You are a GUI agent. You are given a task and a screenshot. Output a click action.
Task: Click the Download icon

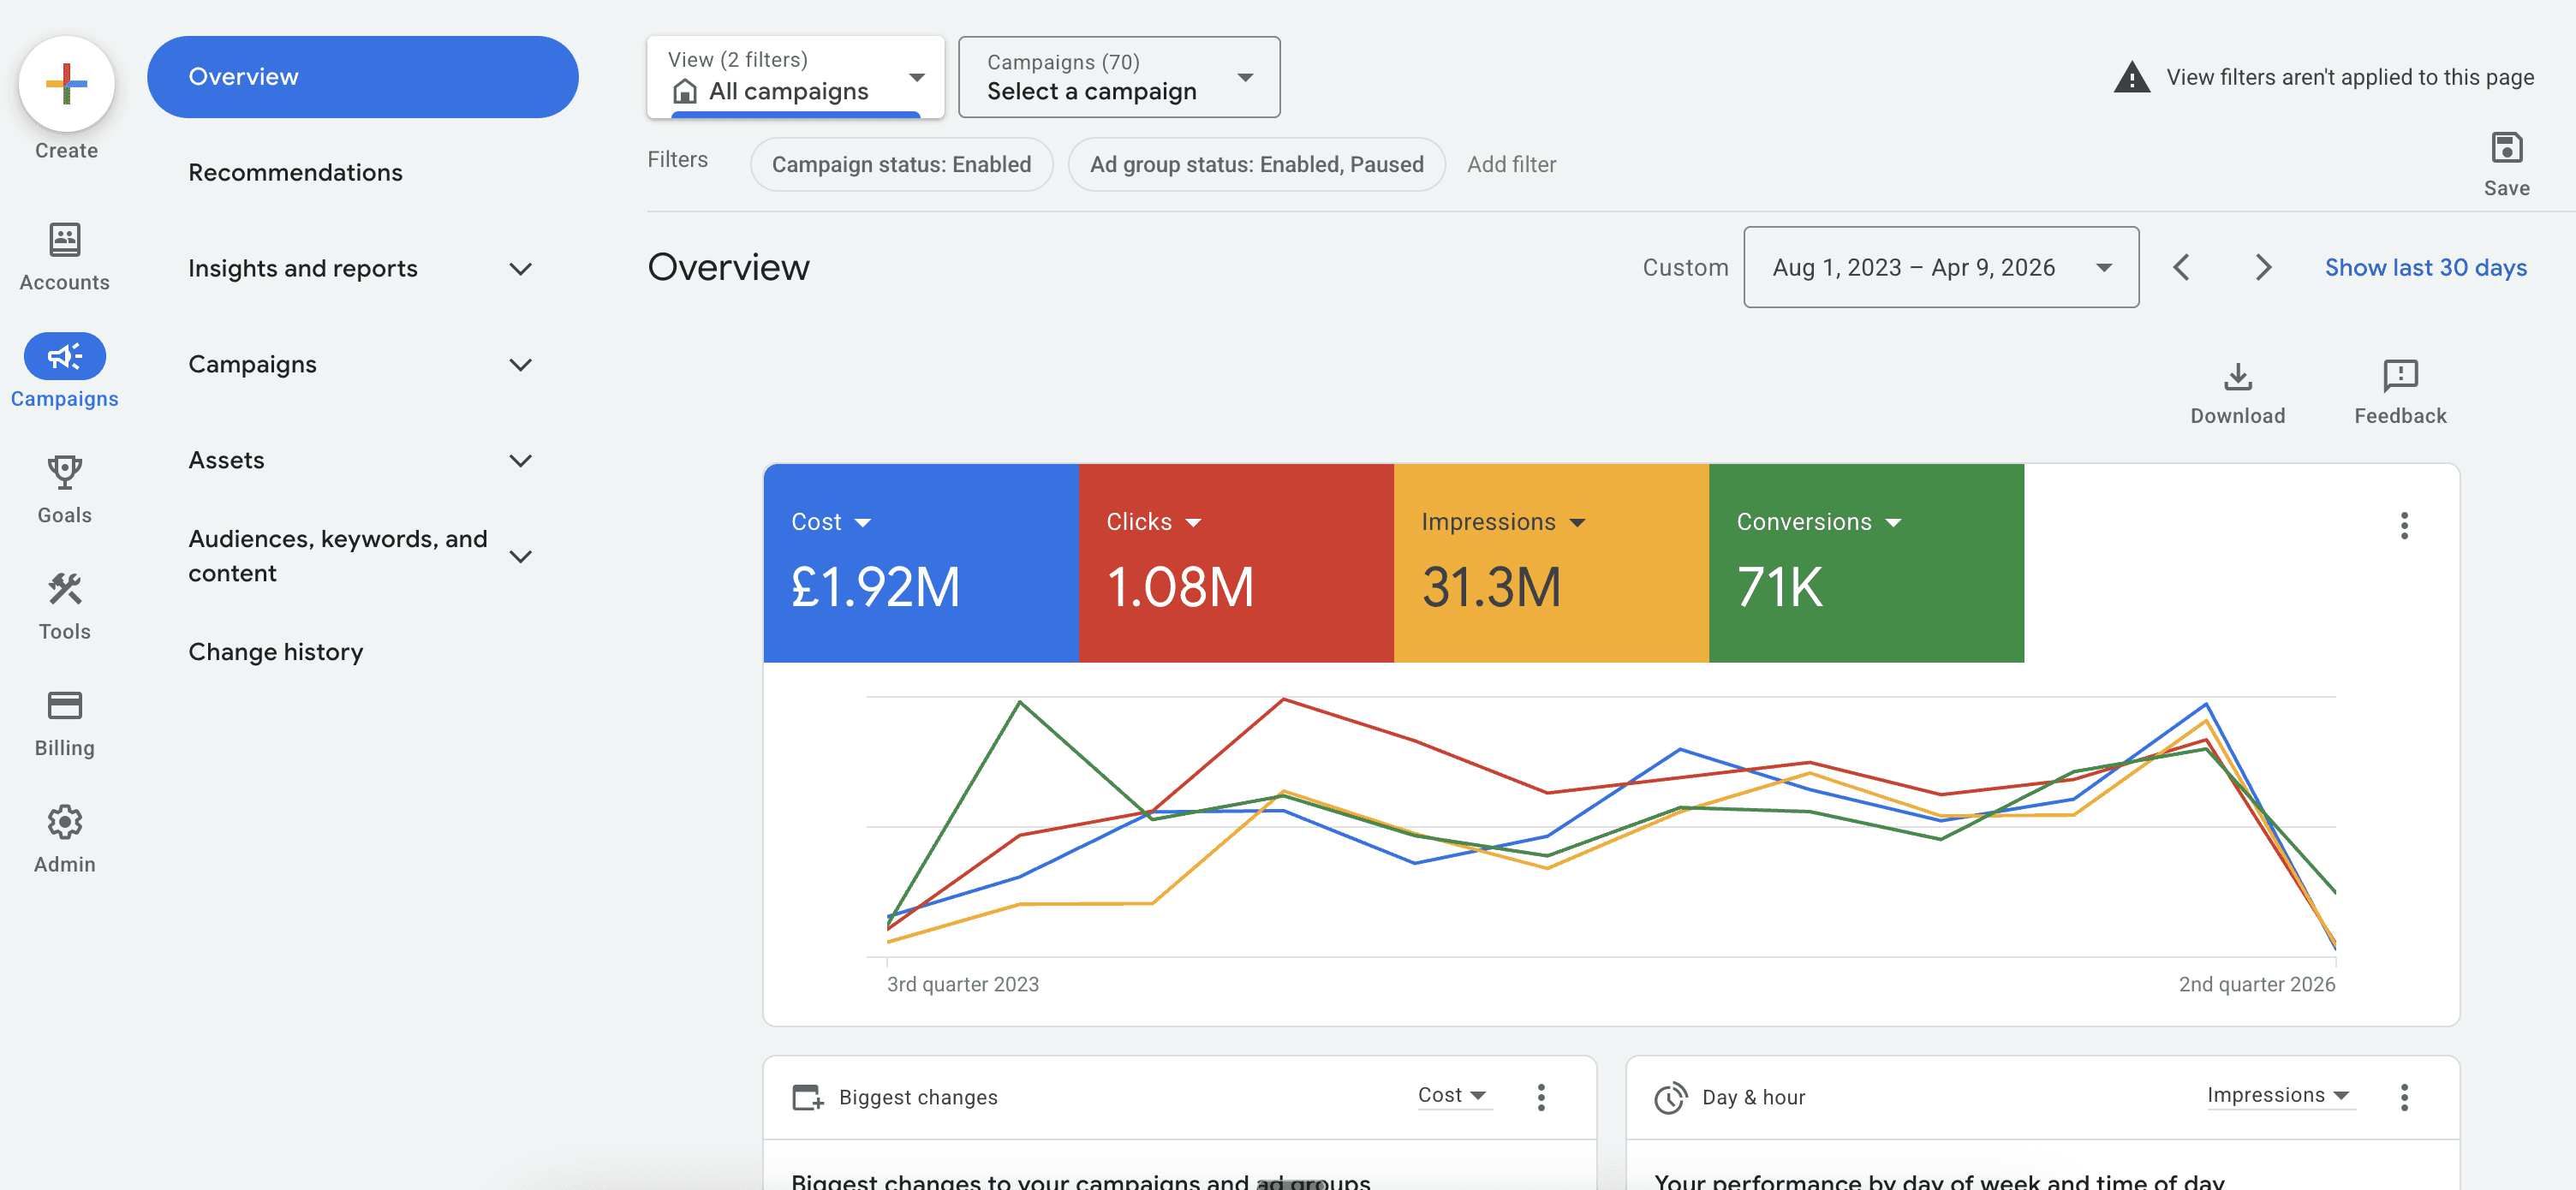2237,377
